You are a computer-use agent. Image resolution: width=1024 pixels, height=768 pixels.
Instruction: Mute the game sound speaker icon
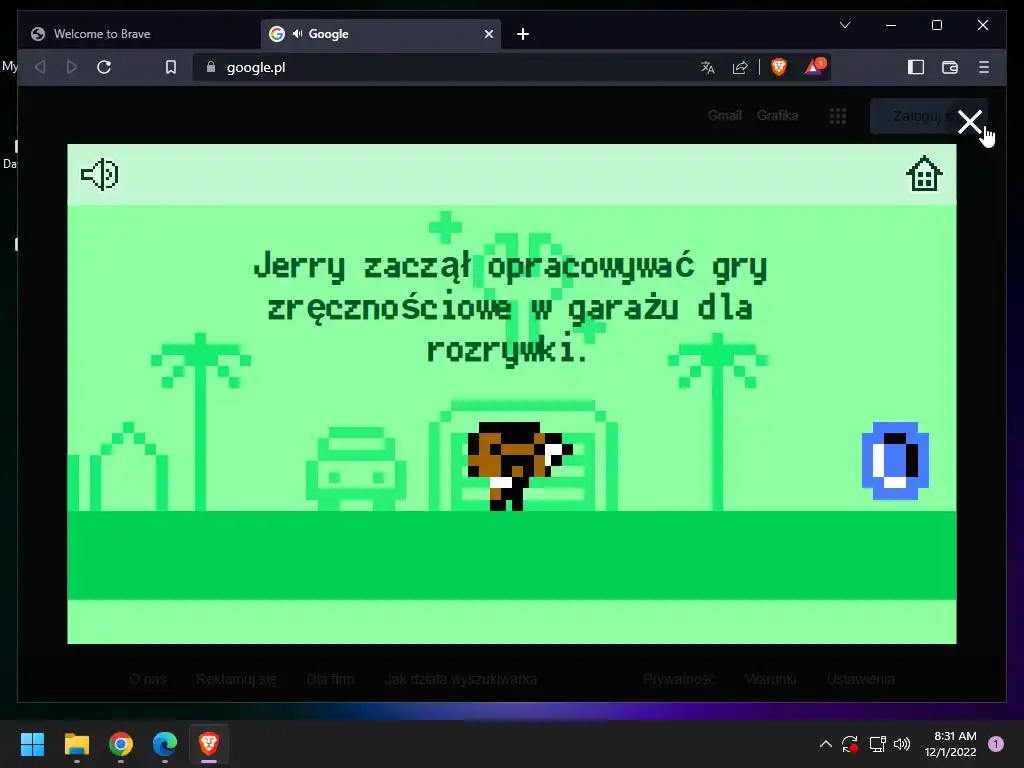click(x=99, y=174)
